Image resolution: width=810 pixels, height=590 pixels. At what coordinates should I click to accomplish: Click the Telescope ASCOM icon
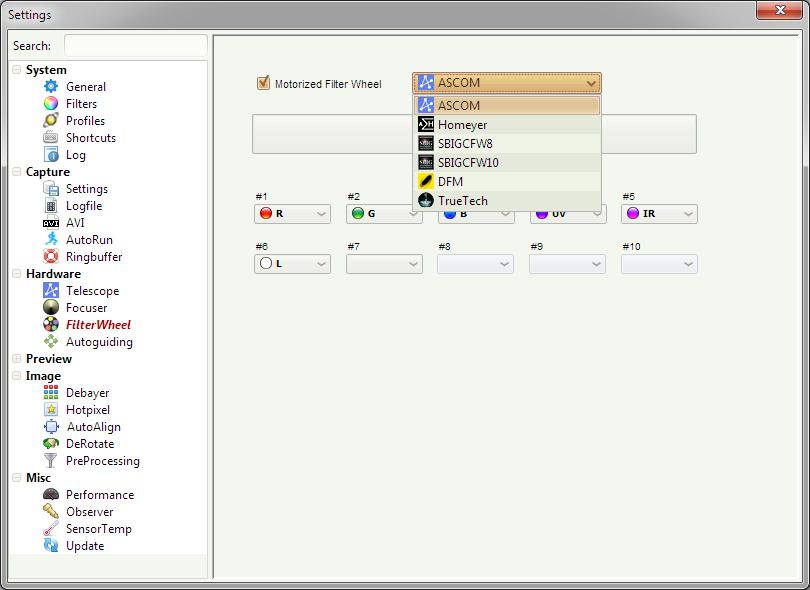click(x=51, y=290)
